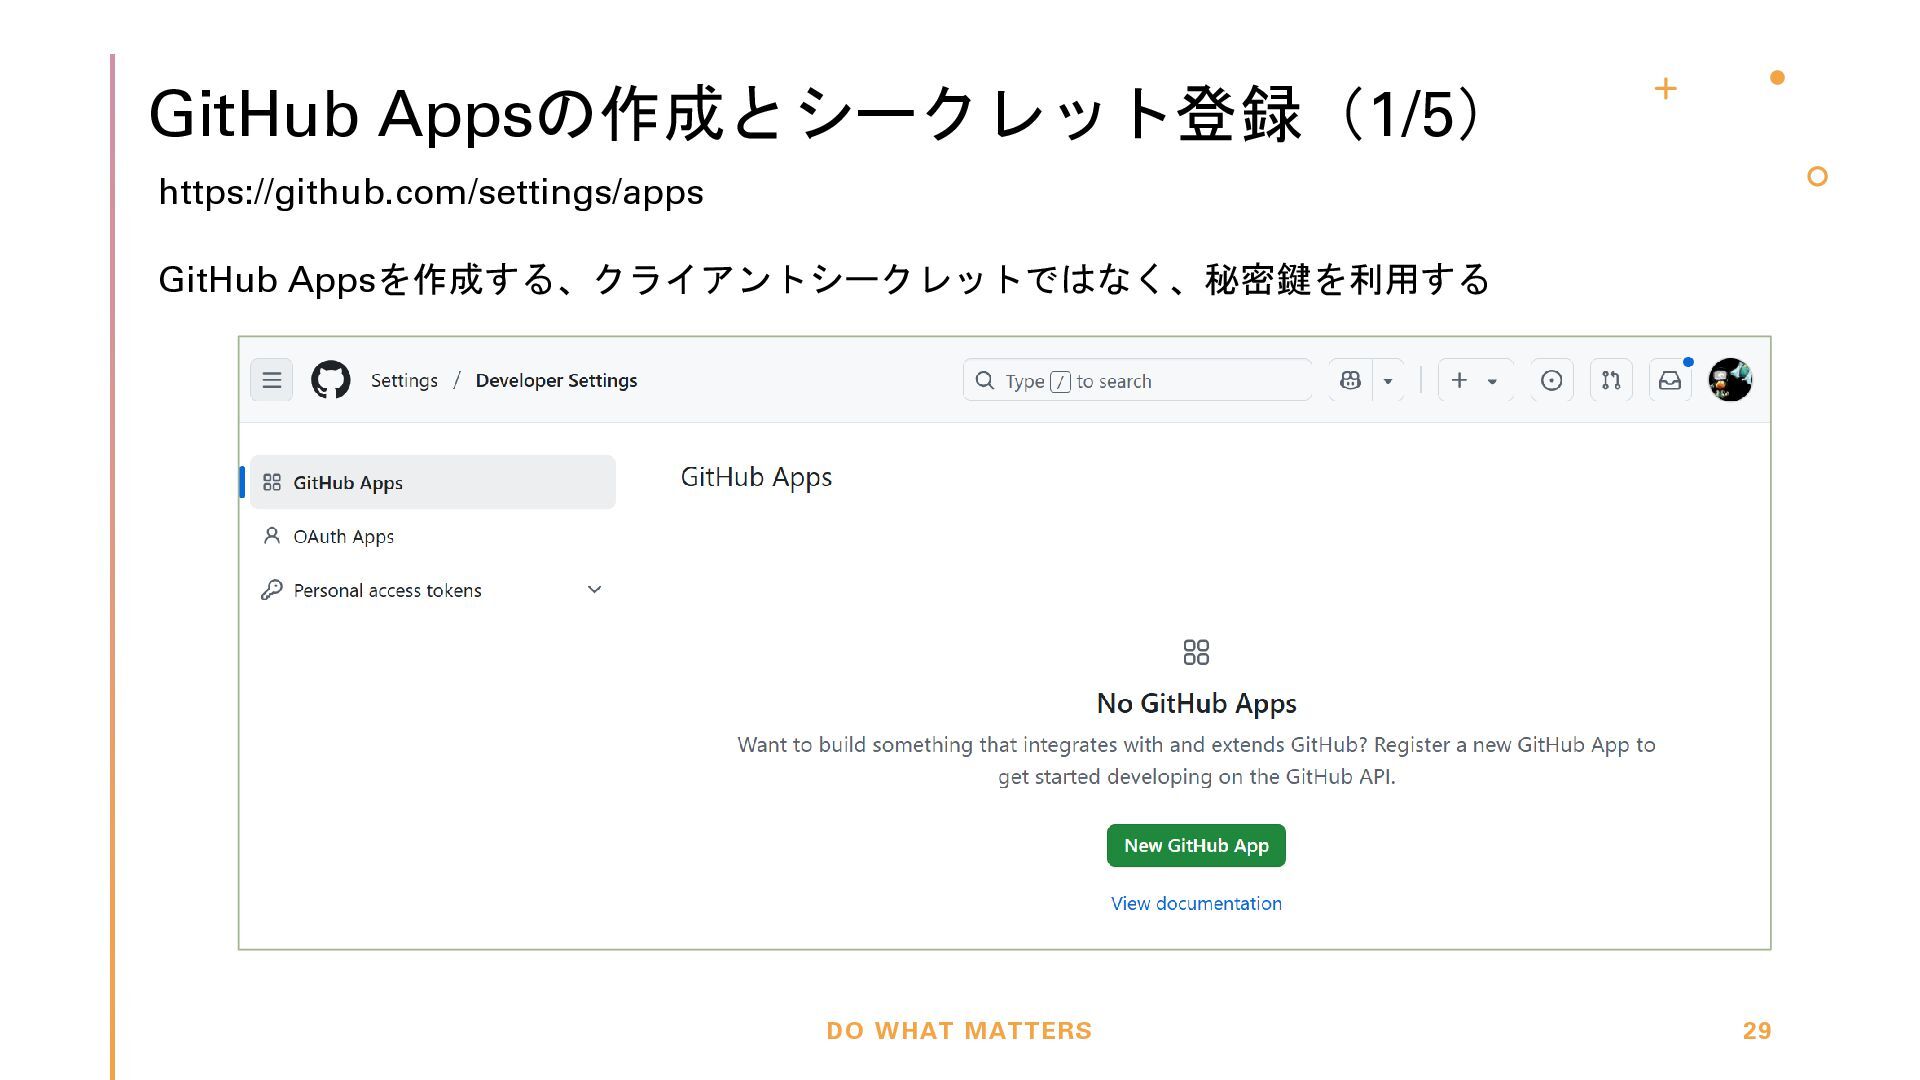1920x1080 pixels.
Task: Click the key icon for access tokens
Action: 271,590
